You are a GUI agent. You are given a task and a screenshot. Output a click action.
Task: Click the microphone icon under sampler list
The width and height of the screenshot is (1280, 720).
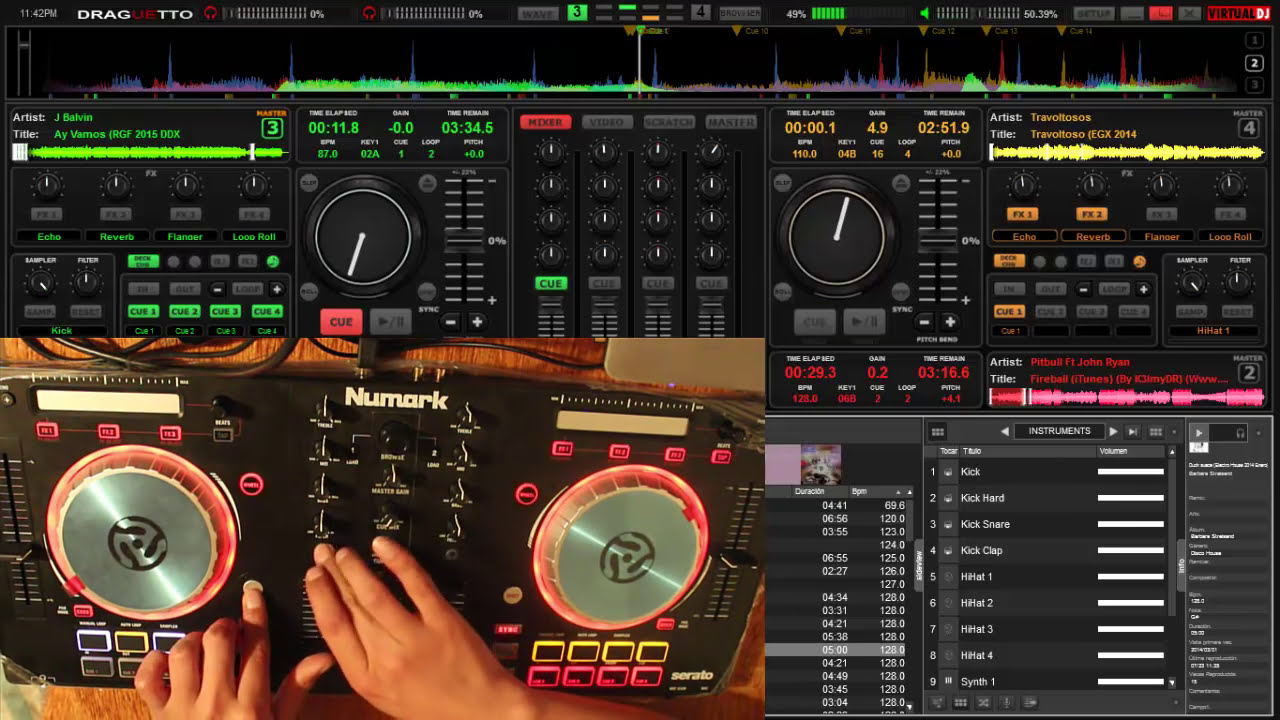(x=1006, y=703)
